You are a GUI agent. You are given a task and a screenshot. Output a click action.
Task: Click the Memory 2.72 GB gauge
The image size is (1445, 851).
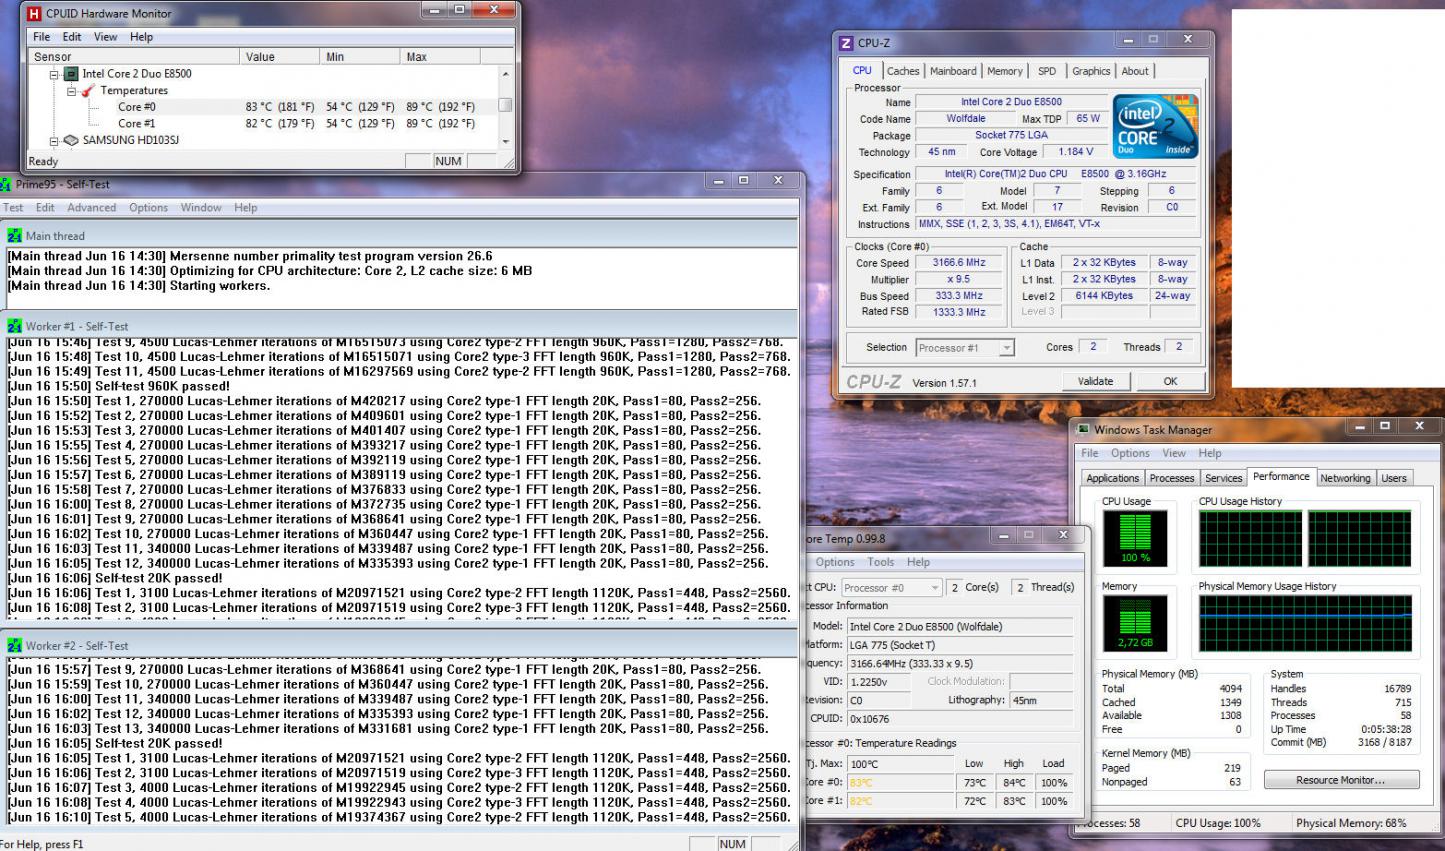(x=1135, y=623)
